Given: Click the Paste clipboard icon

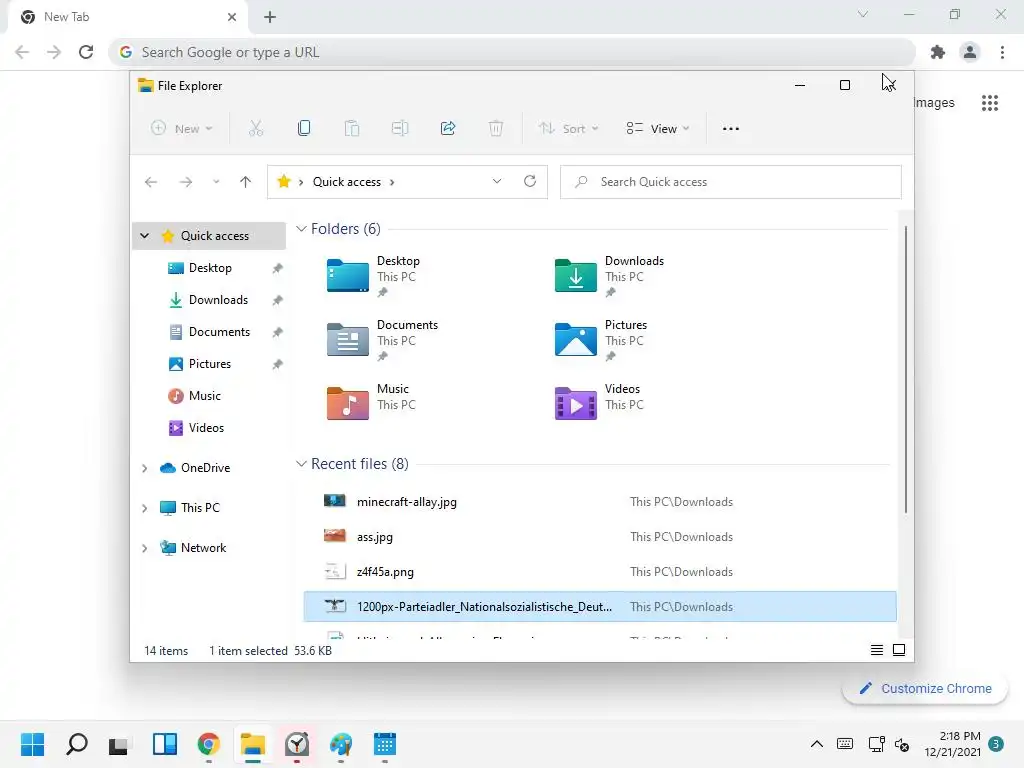Looking at the screenshot, I should coord(351,129).
